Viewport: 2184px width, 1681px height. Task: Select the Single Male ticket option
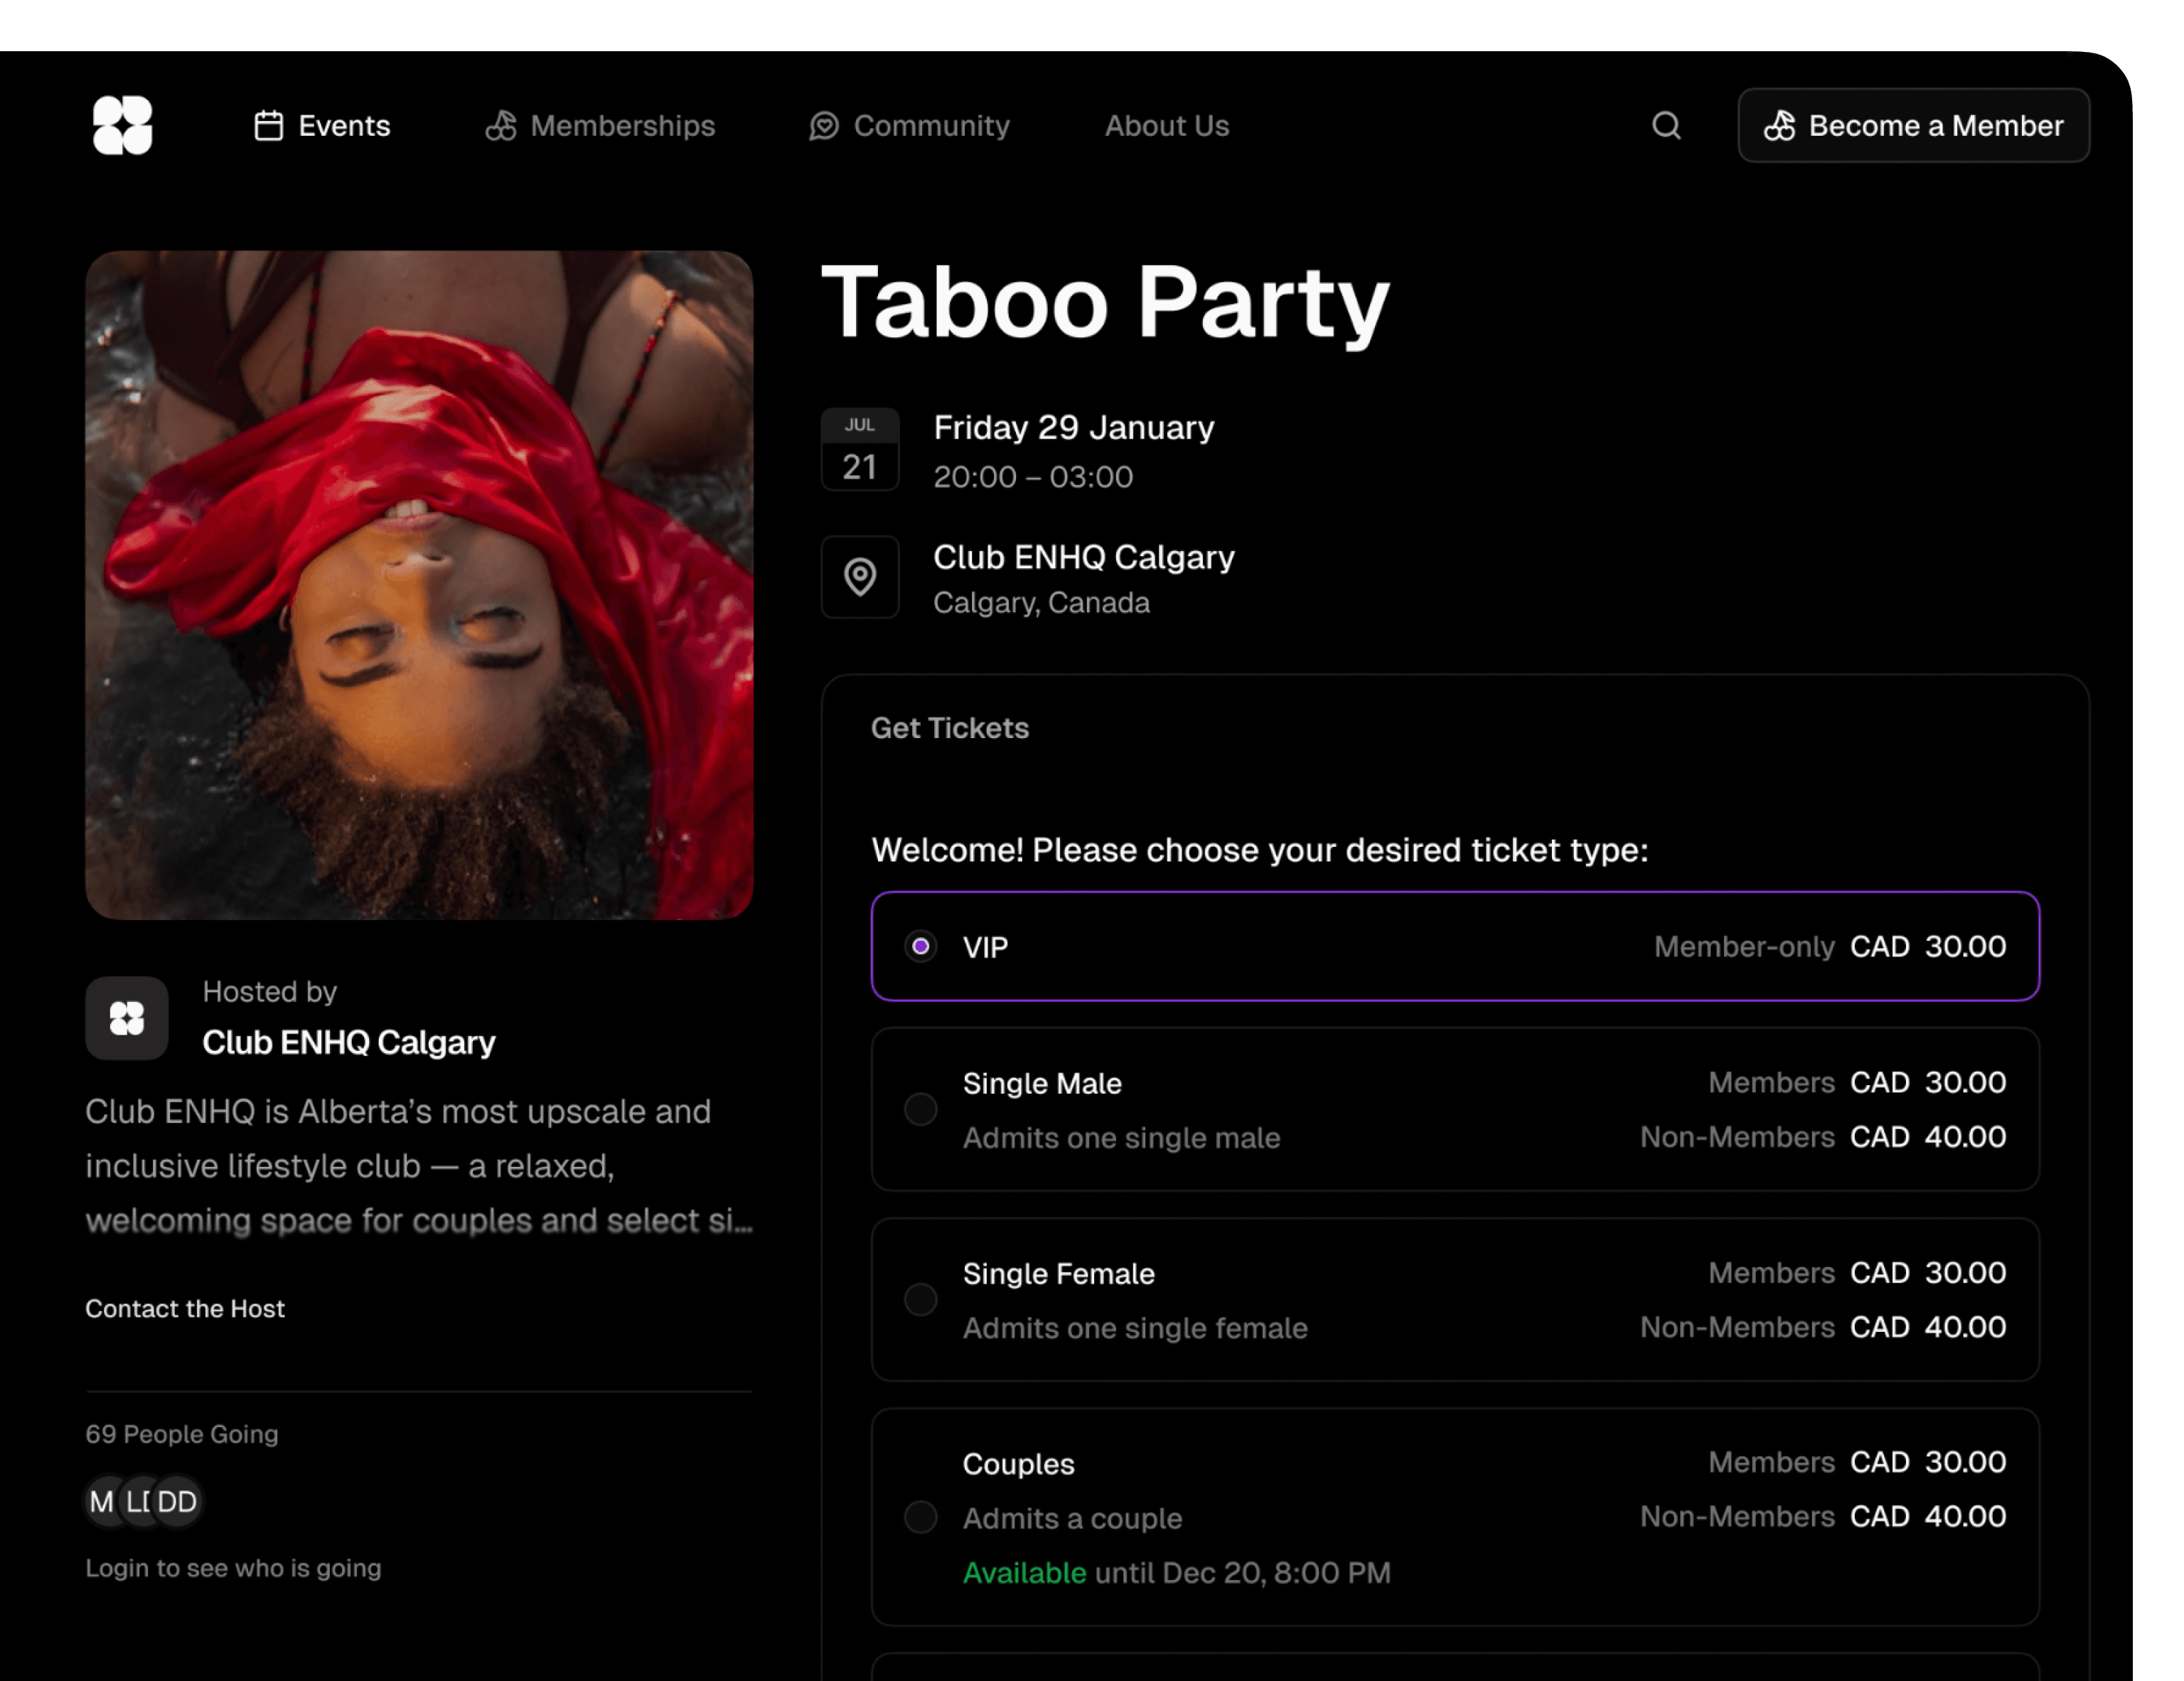point(920,1110)
